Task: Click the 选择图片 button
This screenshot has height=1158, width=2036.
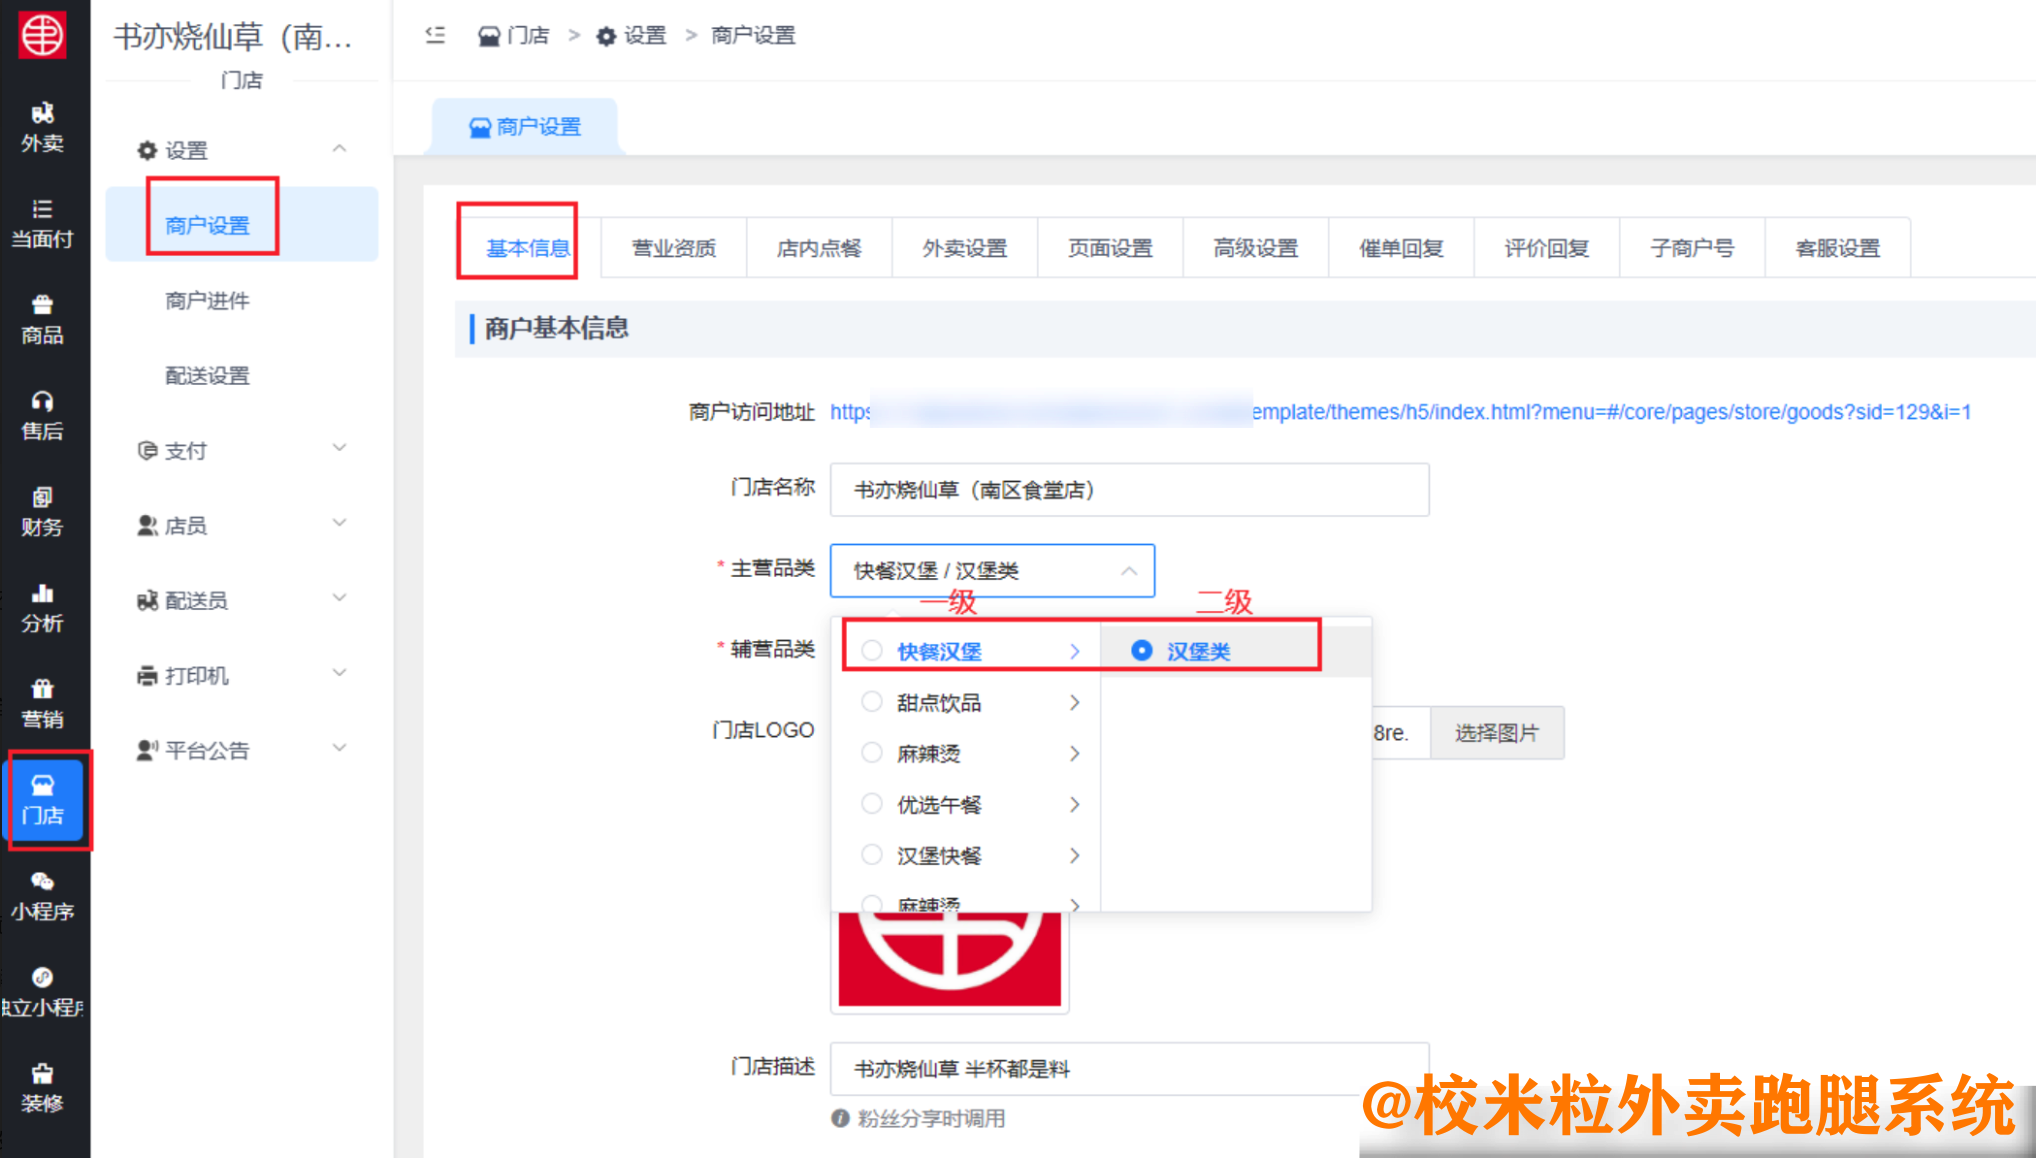Action: pos(1497,732)
